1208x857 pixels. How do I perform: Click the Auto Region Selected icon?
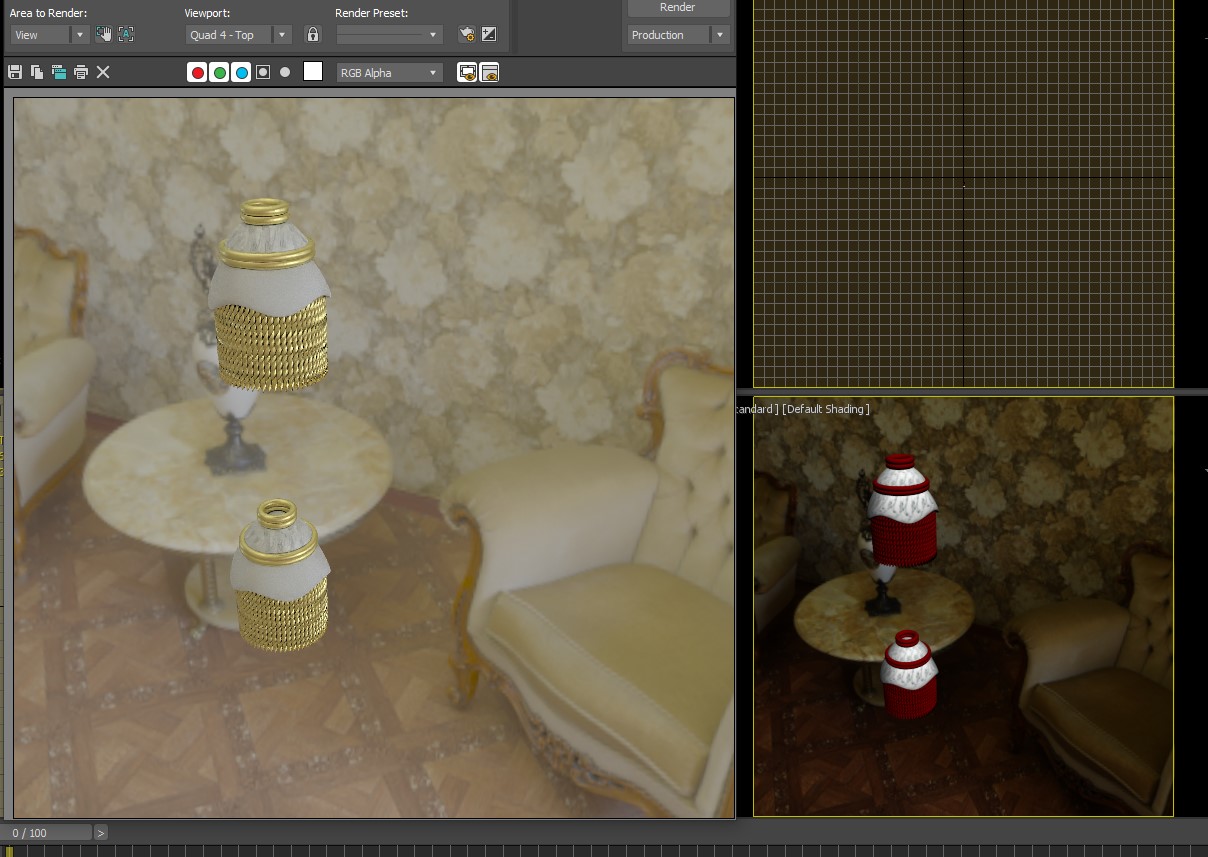coord(126,35)
